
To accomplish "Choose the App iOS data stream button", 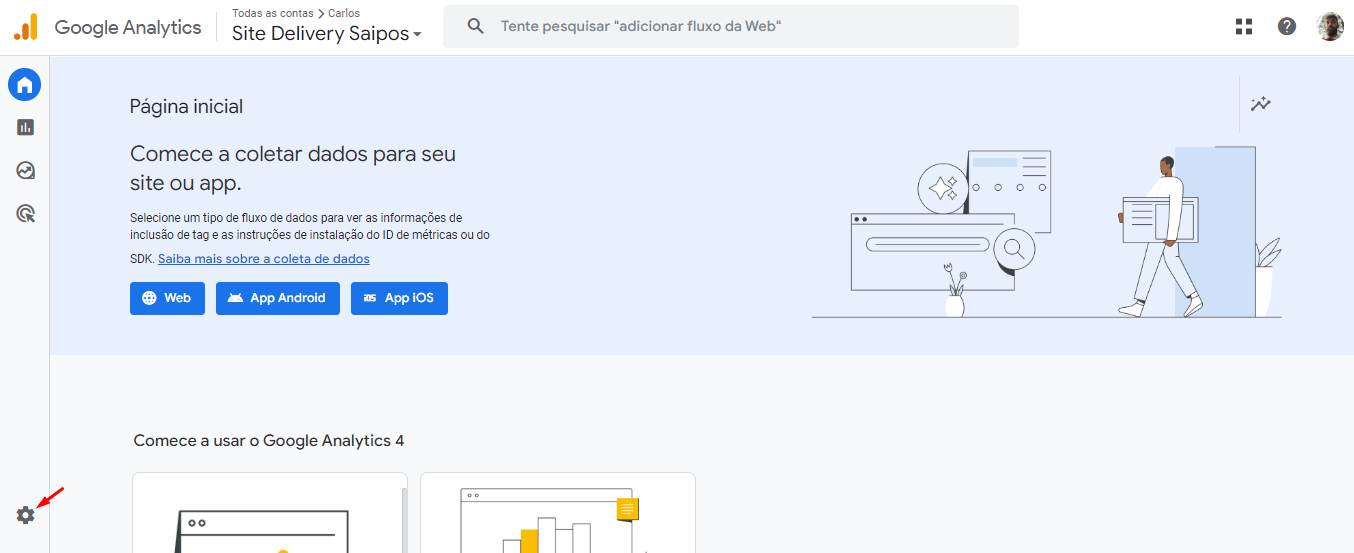I will [399, 298].
